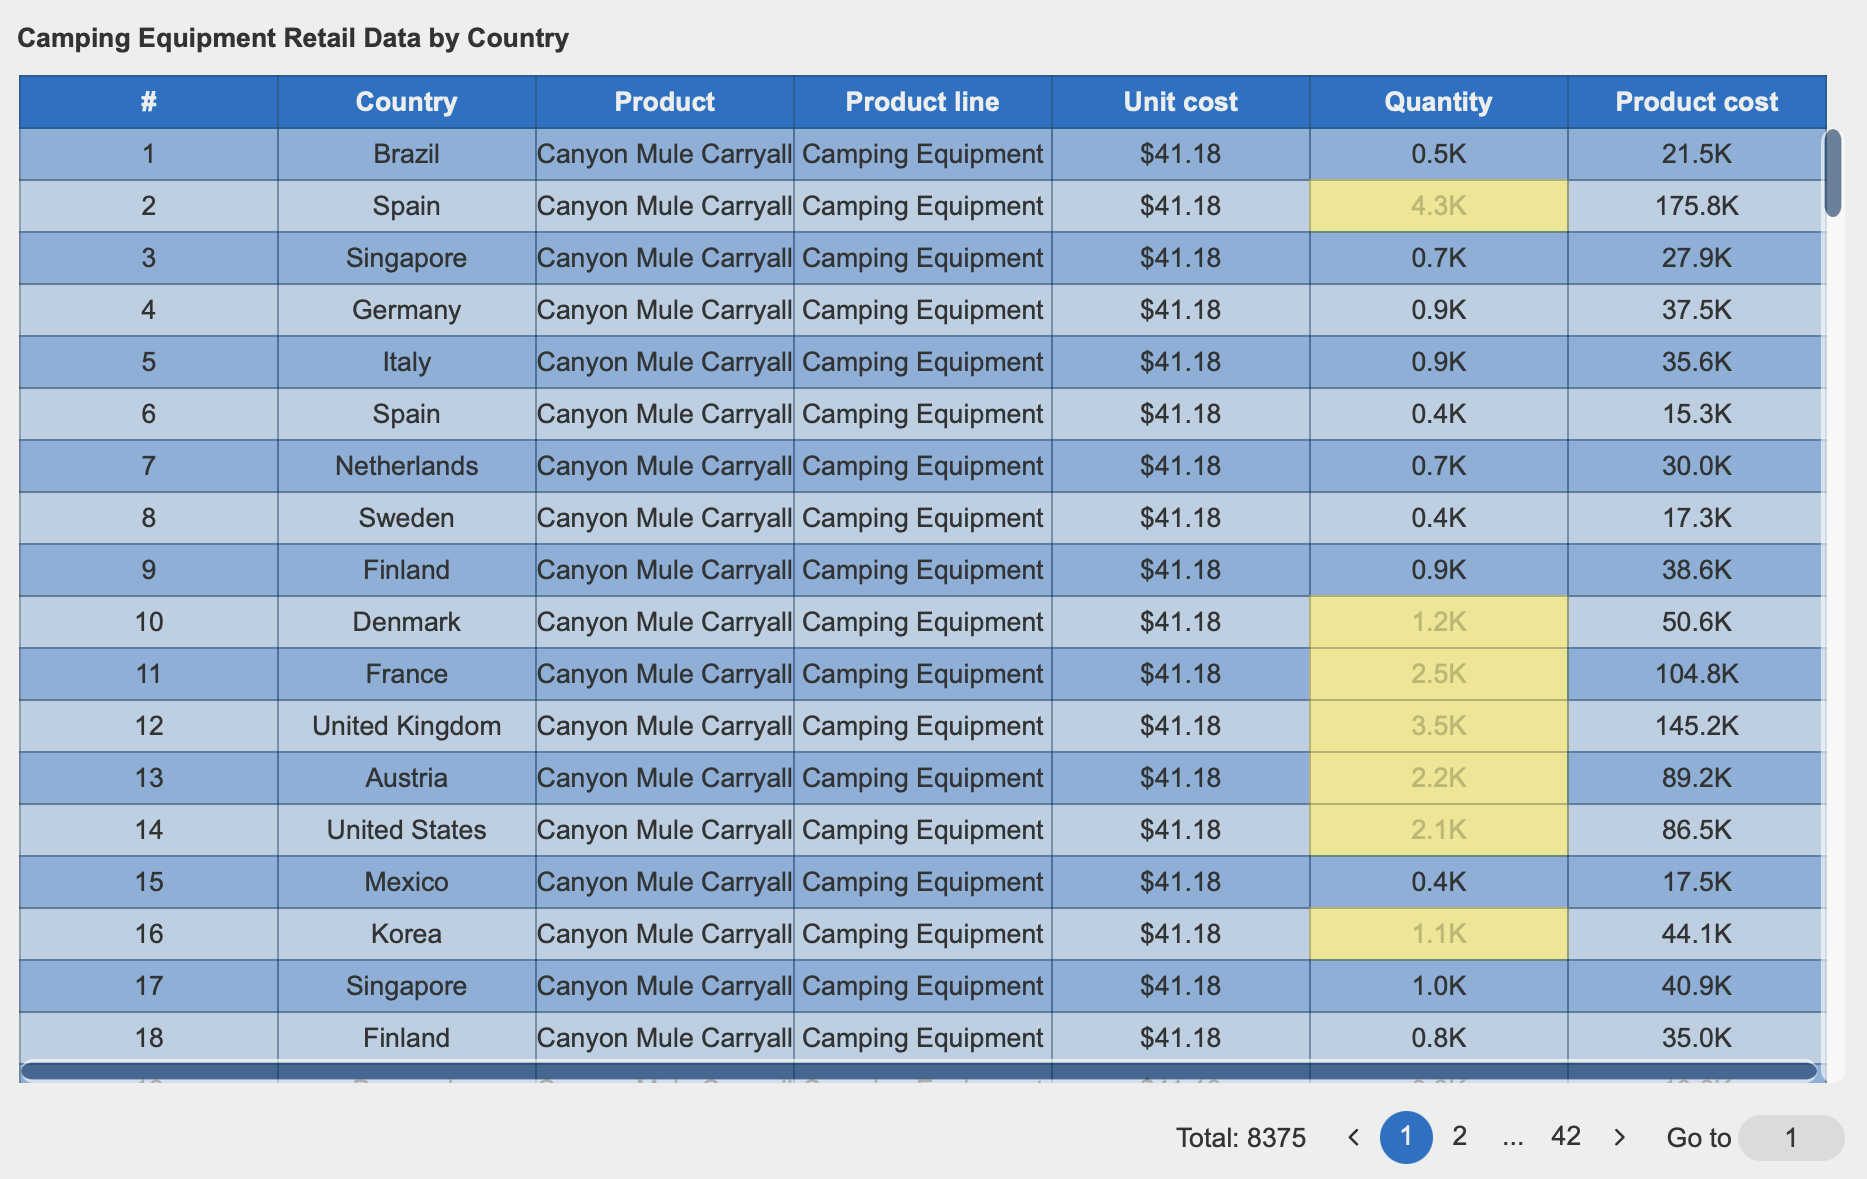Click the United Kingdom country cell
1867x1179 pixels.
click(x=406, y=726)
